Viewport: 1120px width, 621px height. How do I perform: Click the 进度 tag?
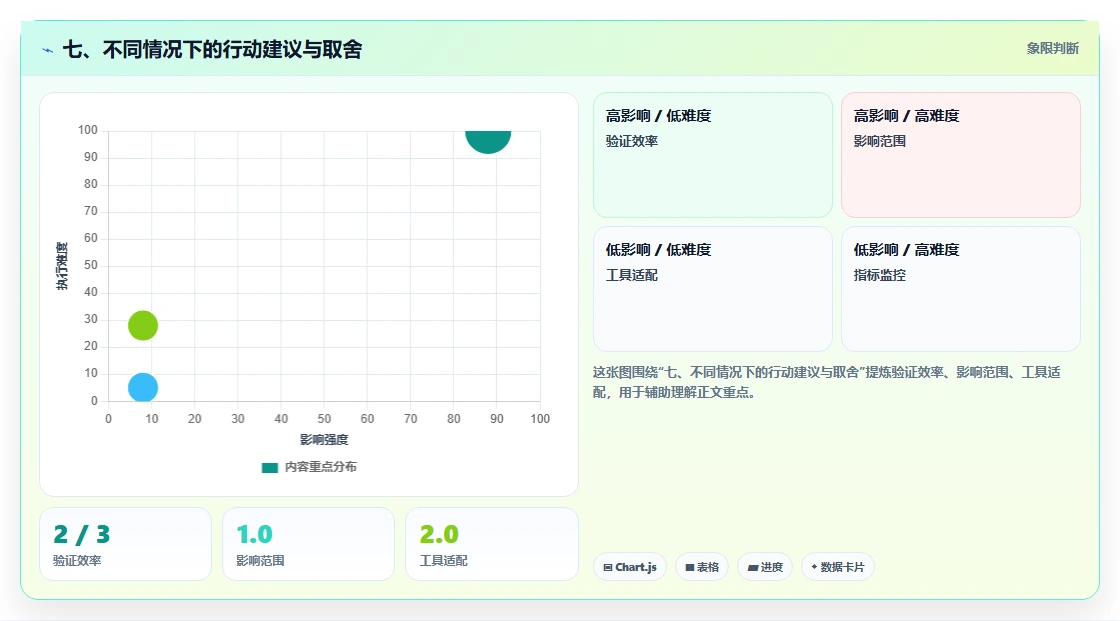tap(765, 567)
